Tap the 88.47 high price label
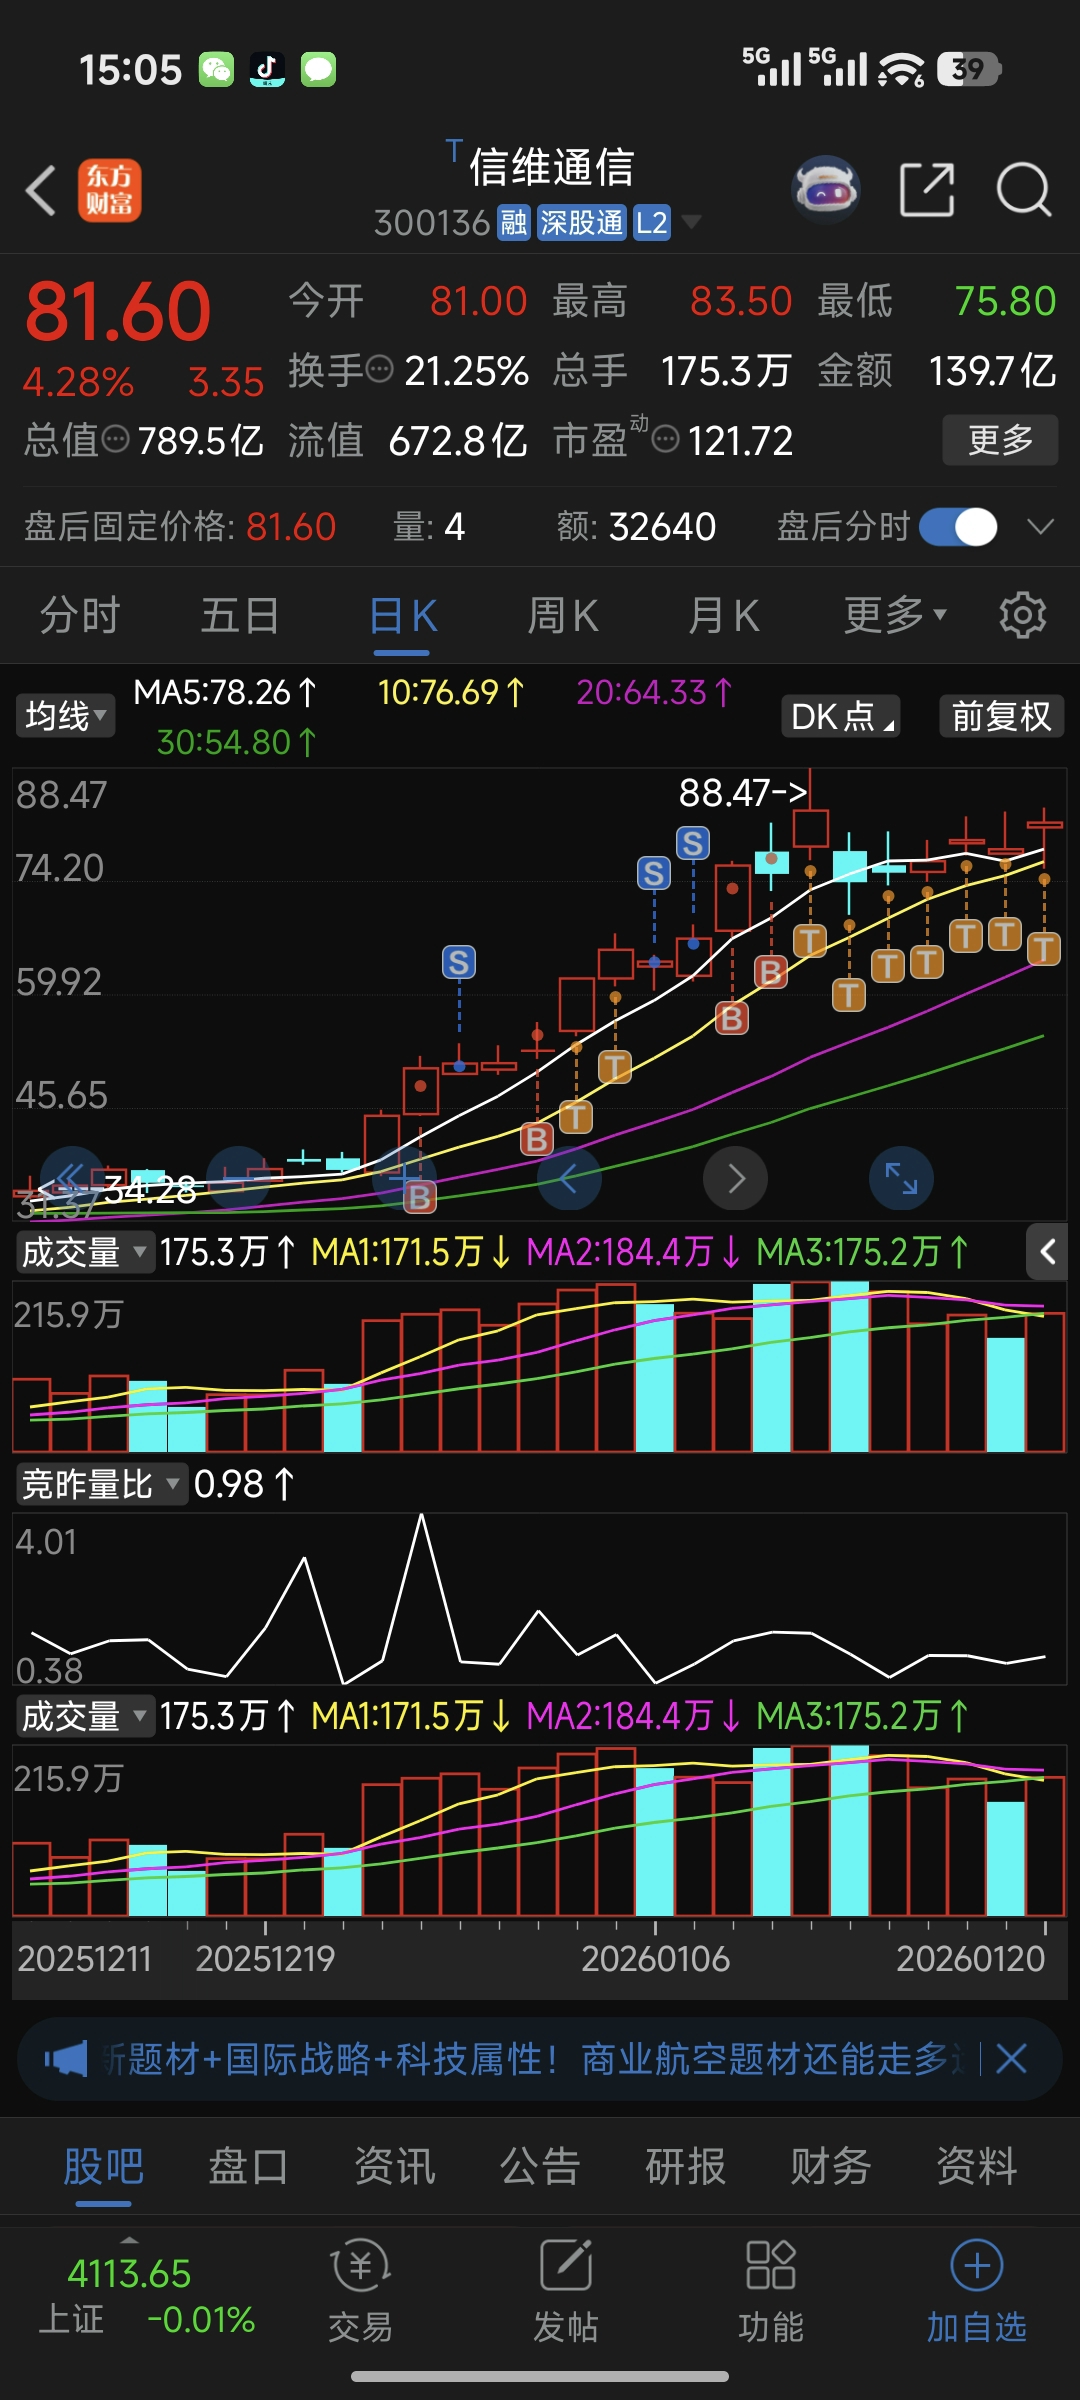Screen dimensions: 1080x2400 742,793
